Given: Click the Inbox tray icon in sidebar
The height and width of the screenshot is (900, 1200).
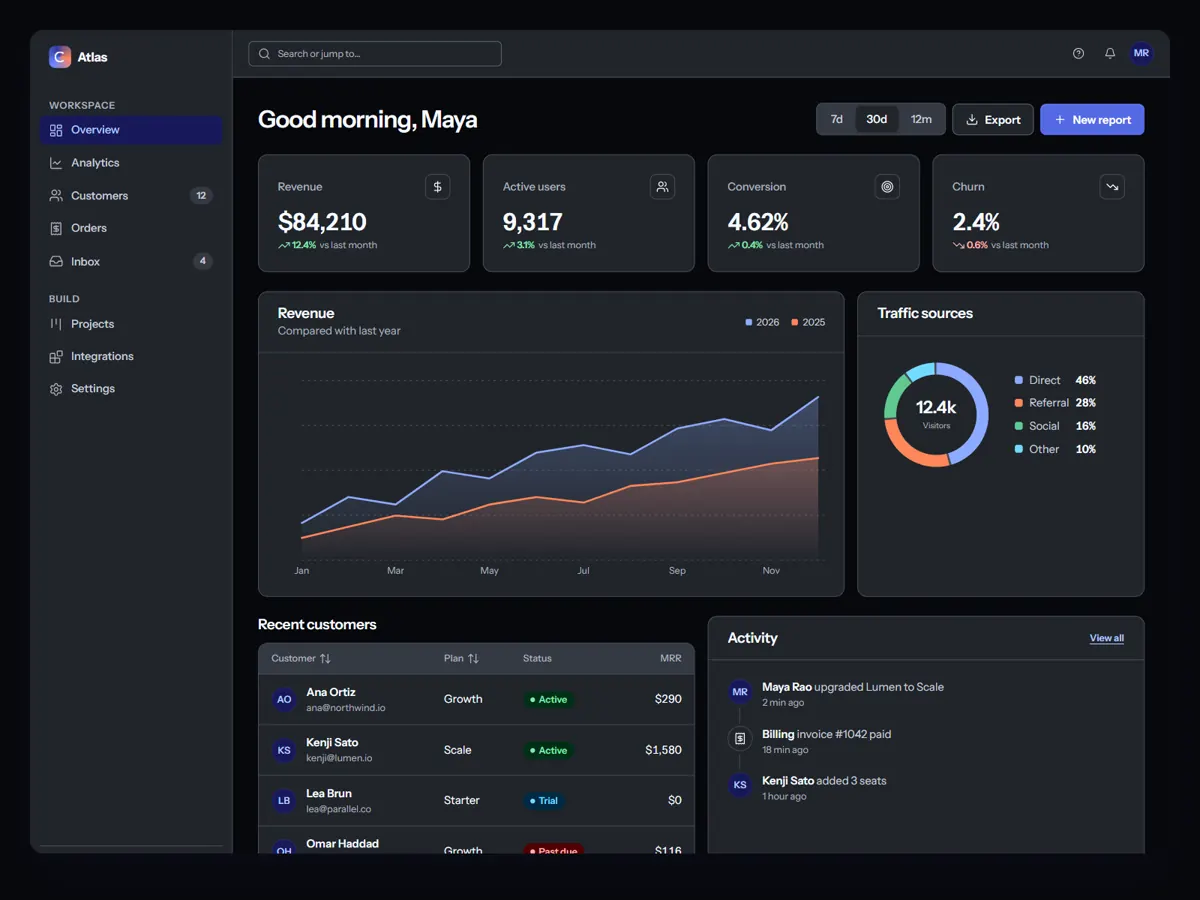Looking at the screenshot, I should pos(56,261).
